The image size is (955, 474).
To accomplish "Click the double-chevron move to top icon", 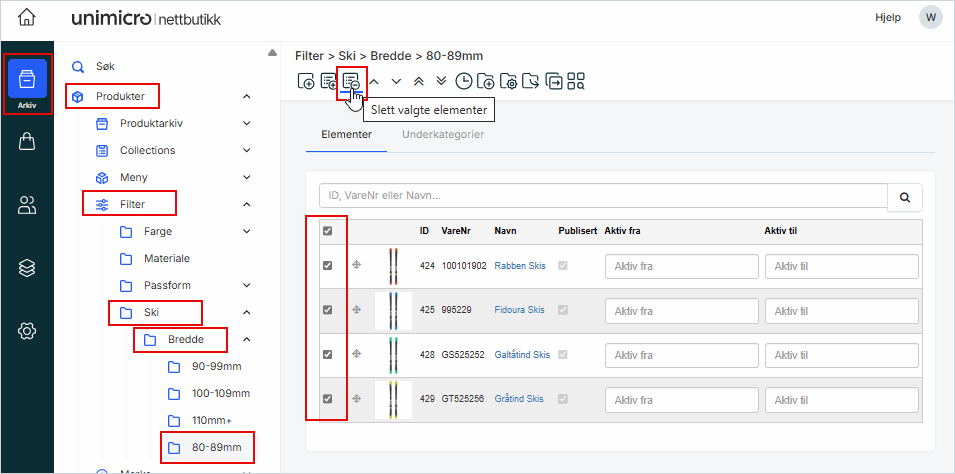I will (x=419, y=81).
